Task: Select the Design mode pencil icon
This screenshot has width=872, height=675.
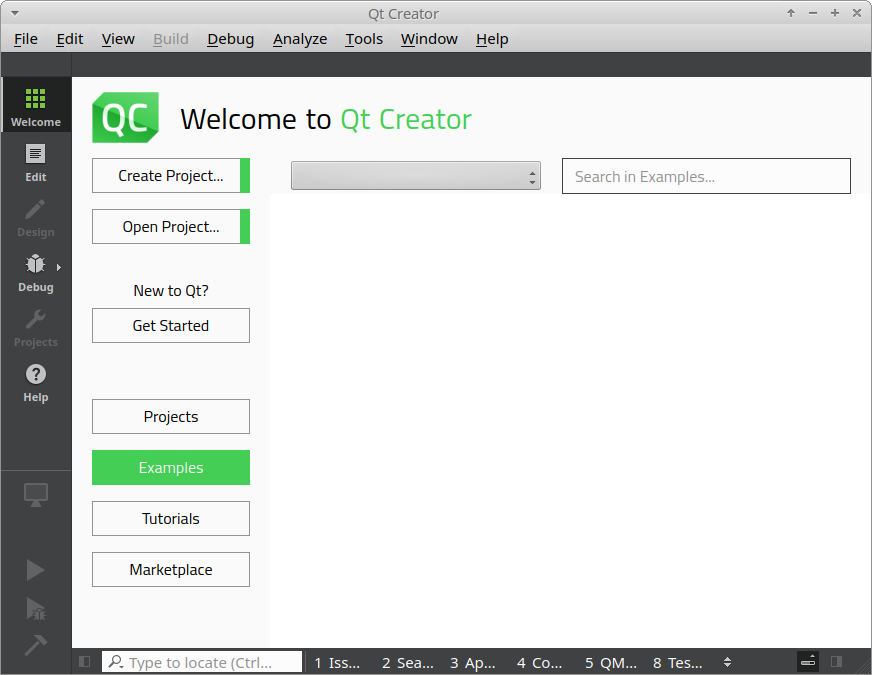Action: pos(36,210)
